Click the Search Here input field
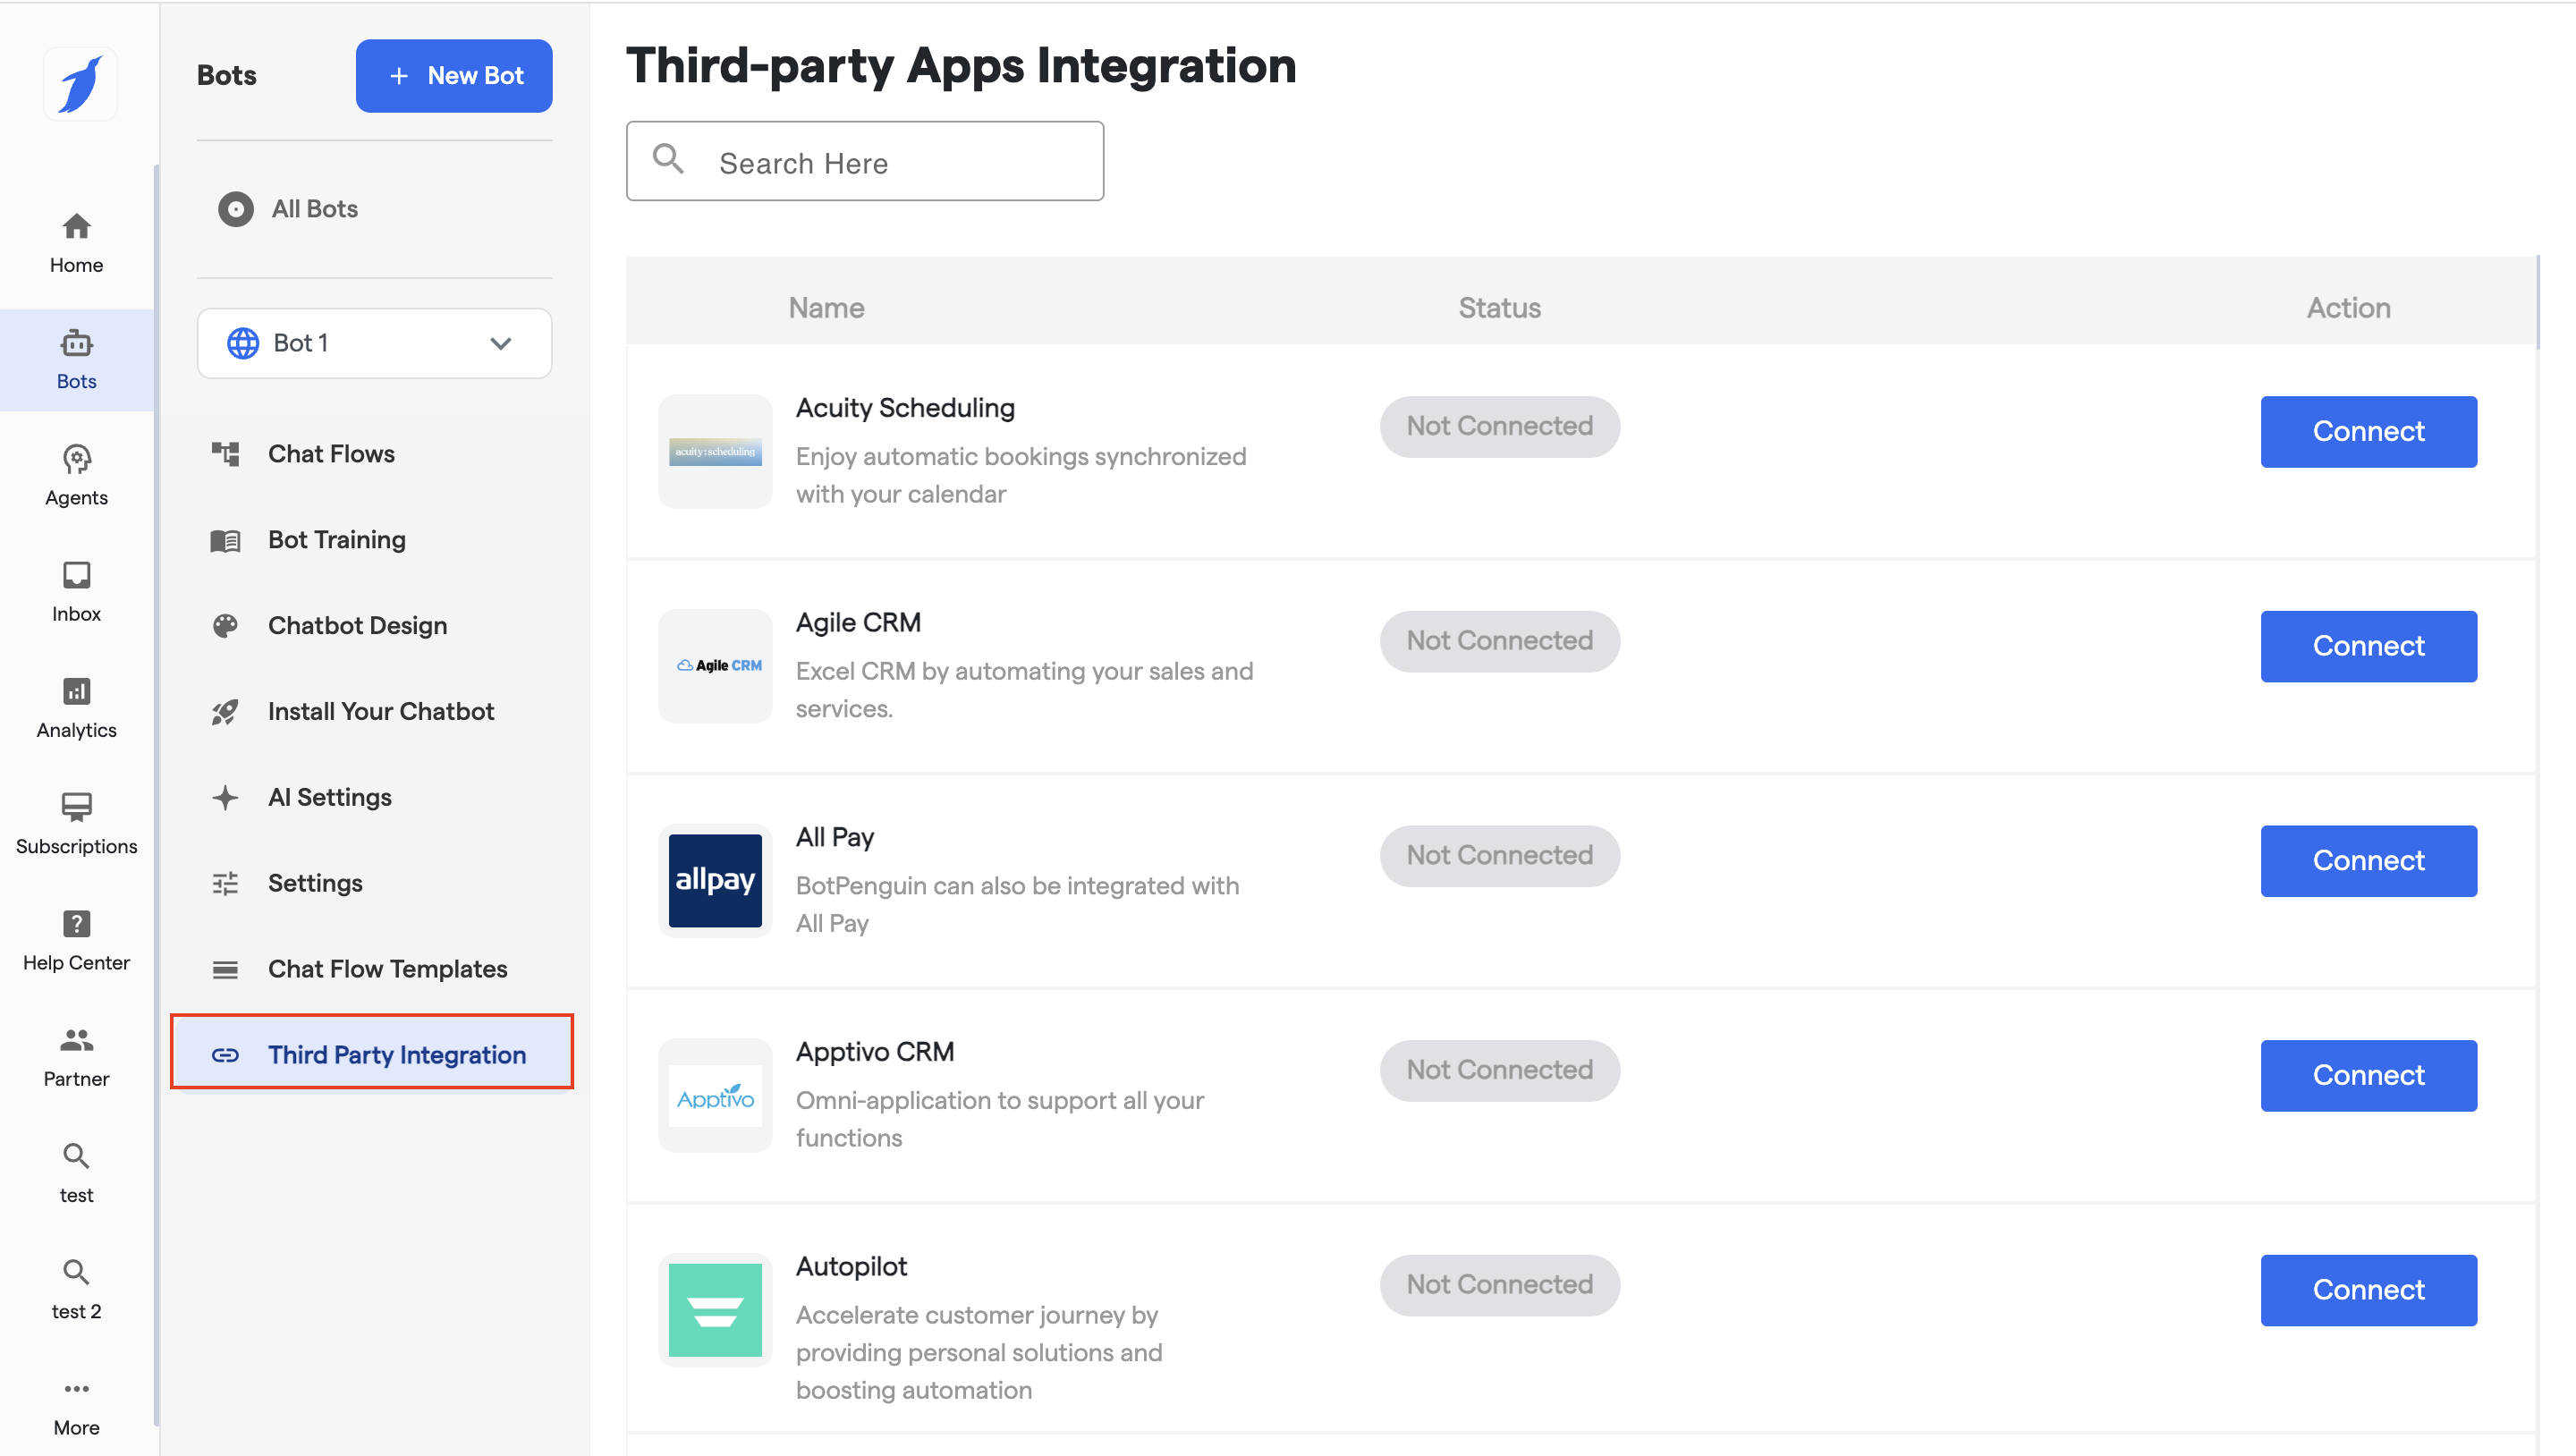This screenshot has width=2576, height=1456. [x=865, y=162]
